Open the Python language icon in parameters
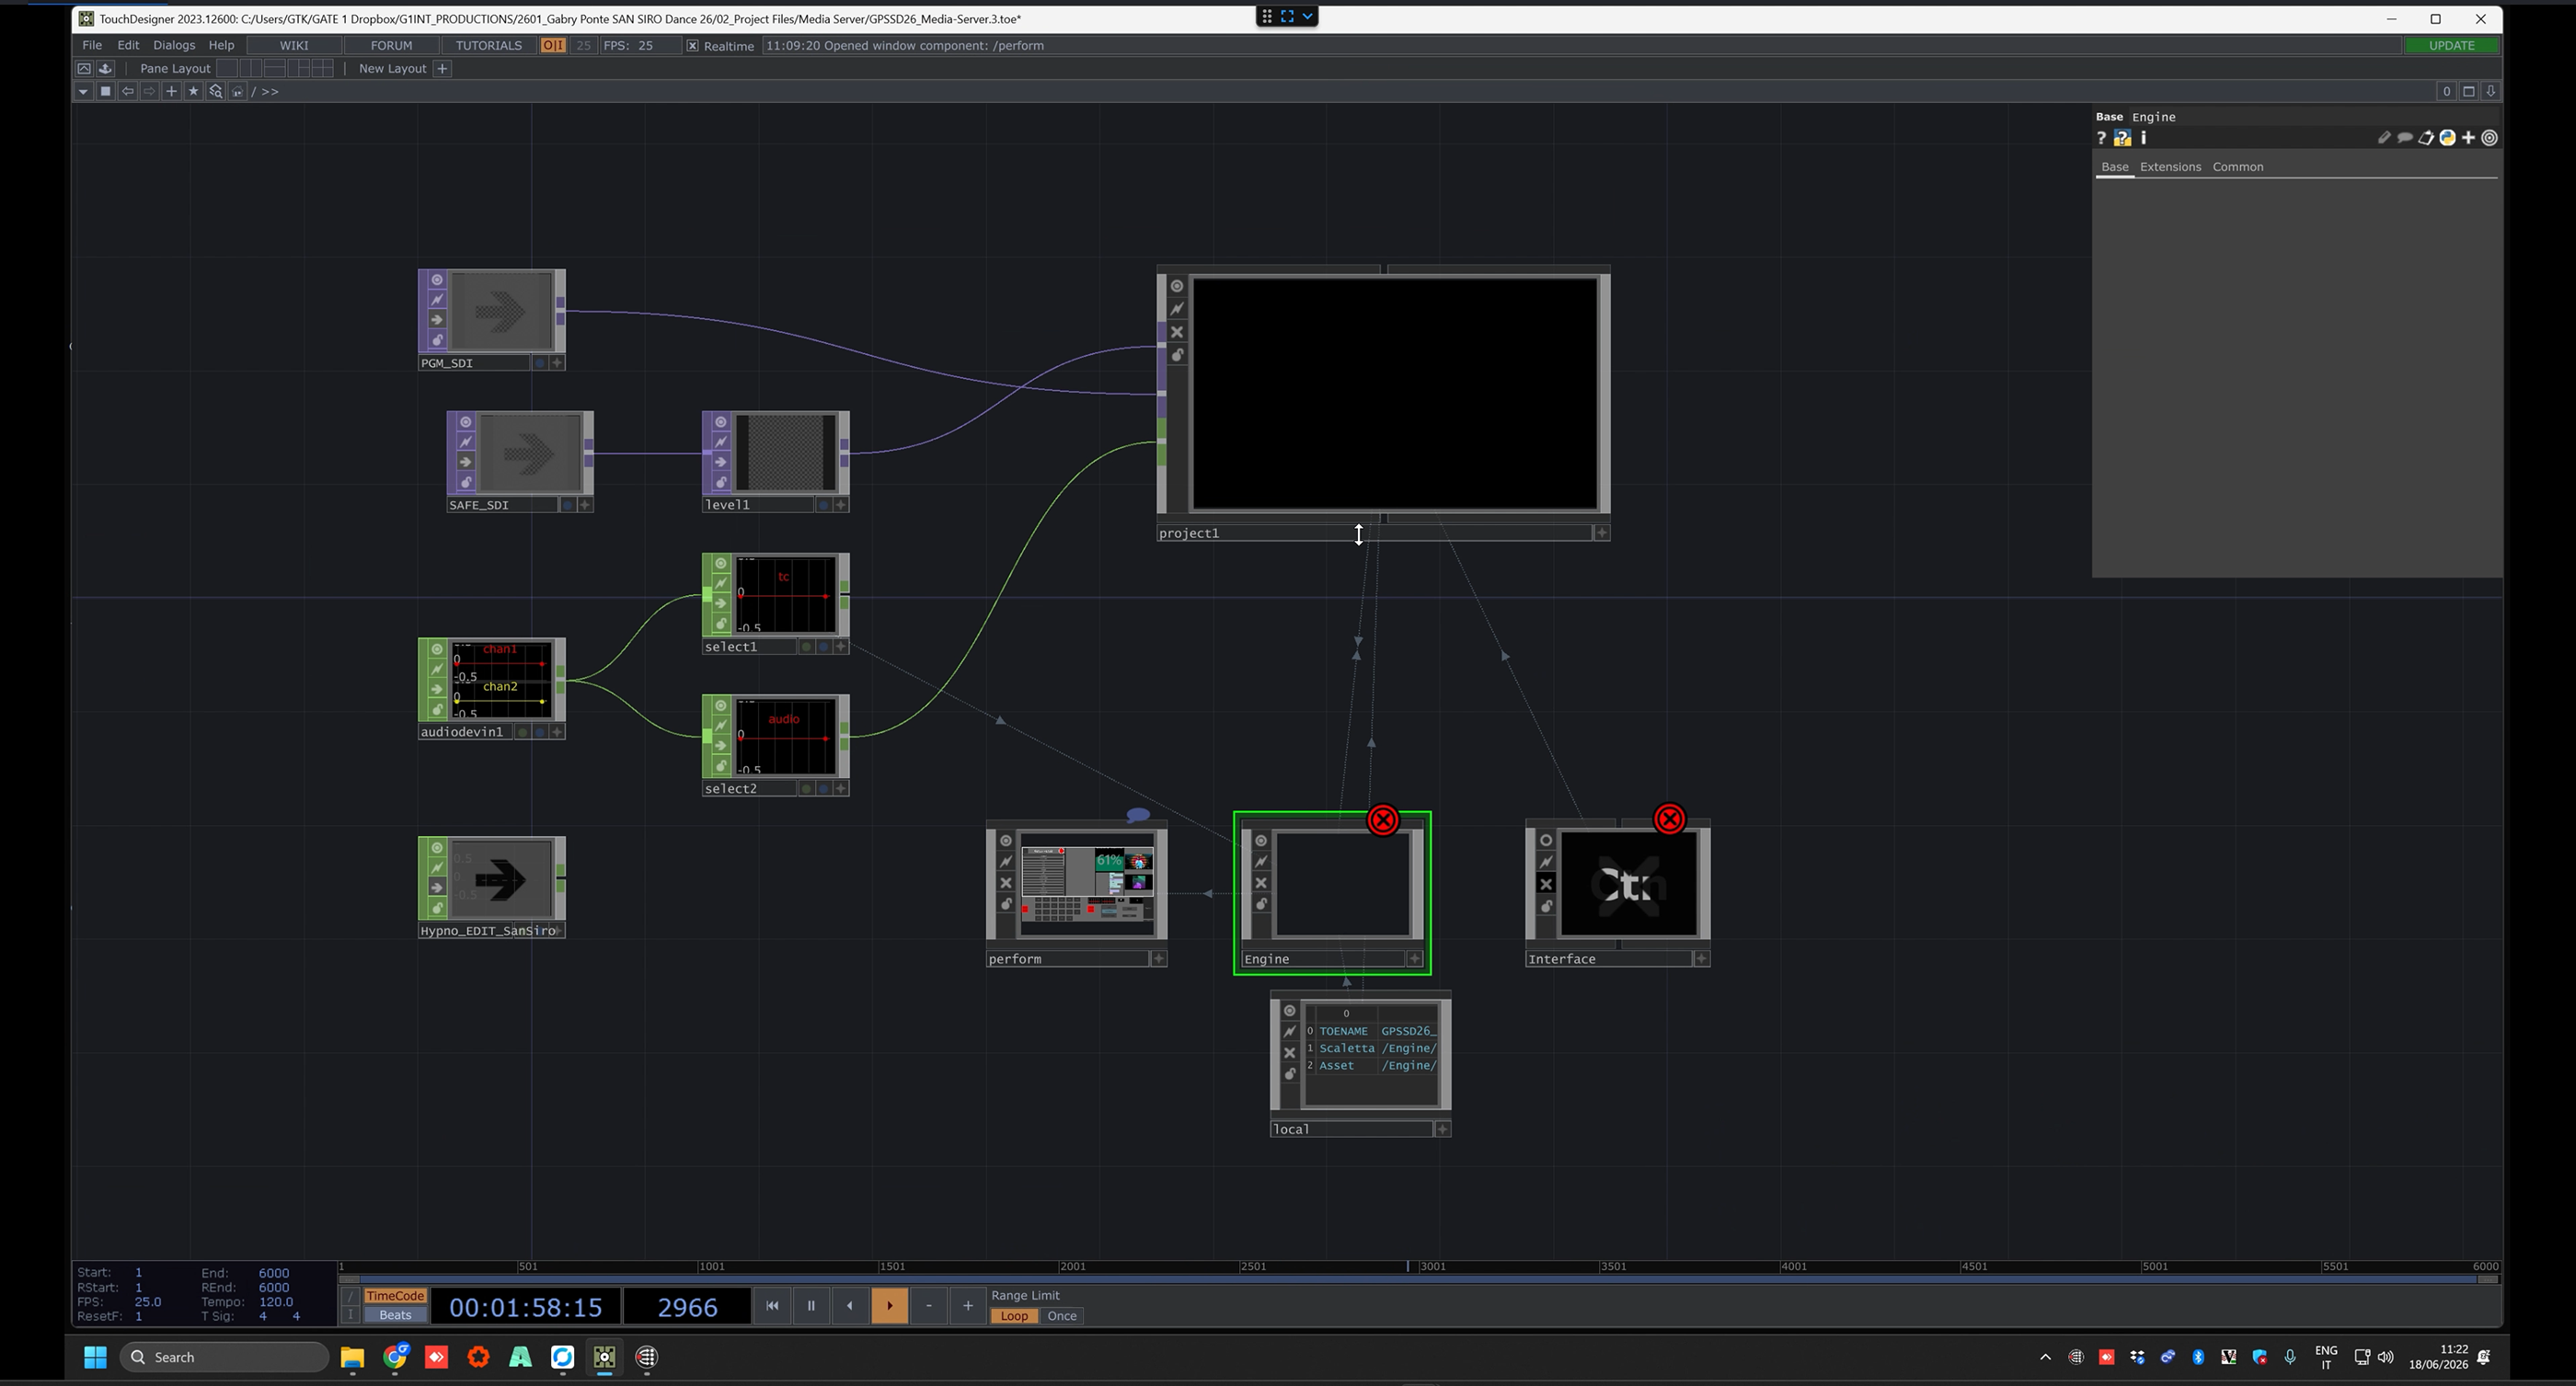This screenshot has height=1386, width=2576. [2447, 138]
